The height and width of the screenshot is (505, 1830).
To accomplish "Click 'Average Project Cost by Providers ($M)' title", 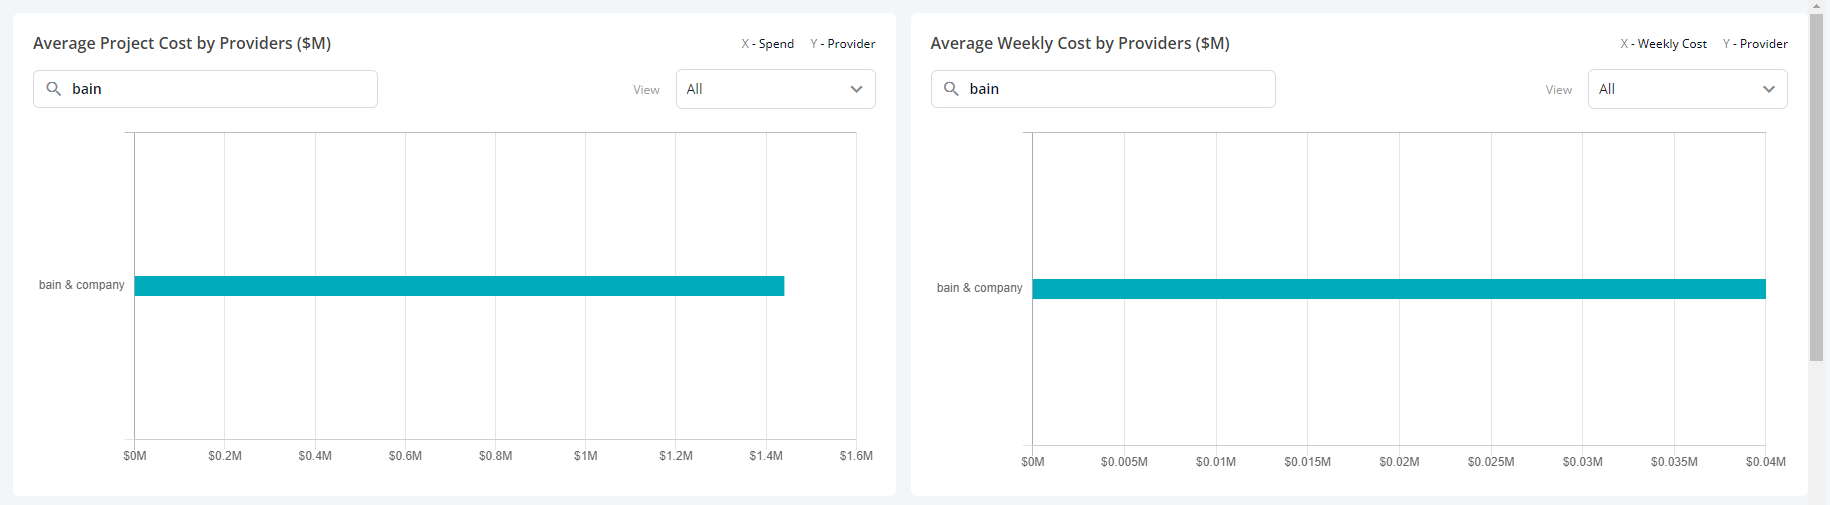I will point(182,43).
